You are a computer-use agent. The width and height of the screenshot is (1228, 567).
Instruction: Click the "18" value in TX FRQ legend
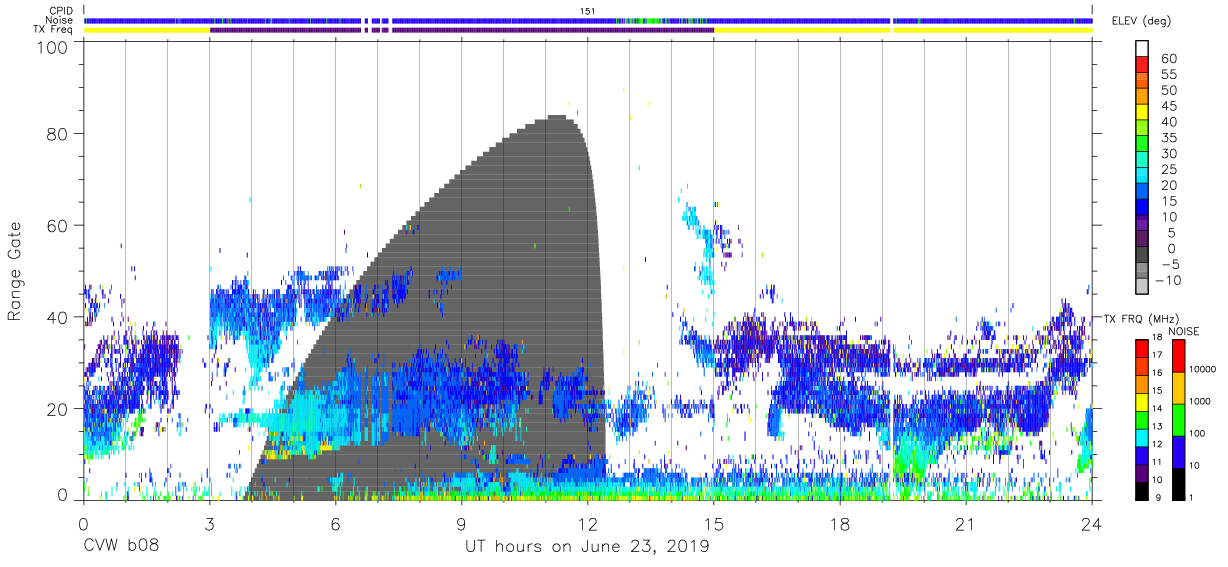(1156, 338)
